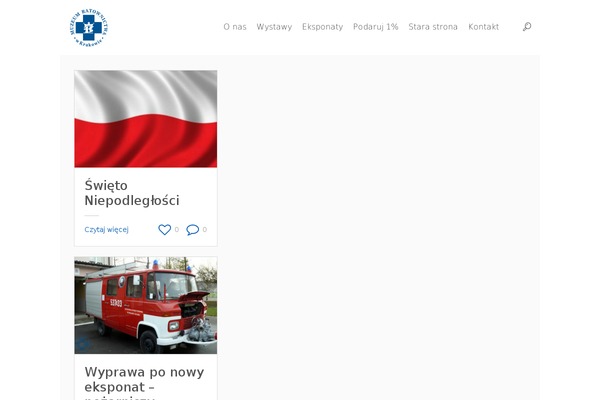The width and height of the screenshot is (600, 400).
Task: Click the Muzeum Ratownictwa logo
Action: 89,28
